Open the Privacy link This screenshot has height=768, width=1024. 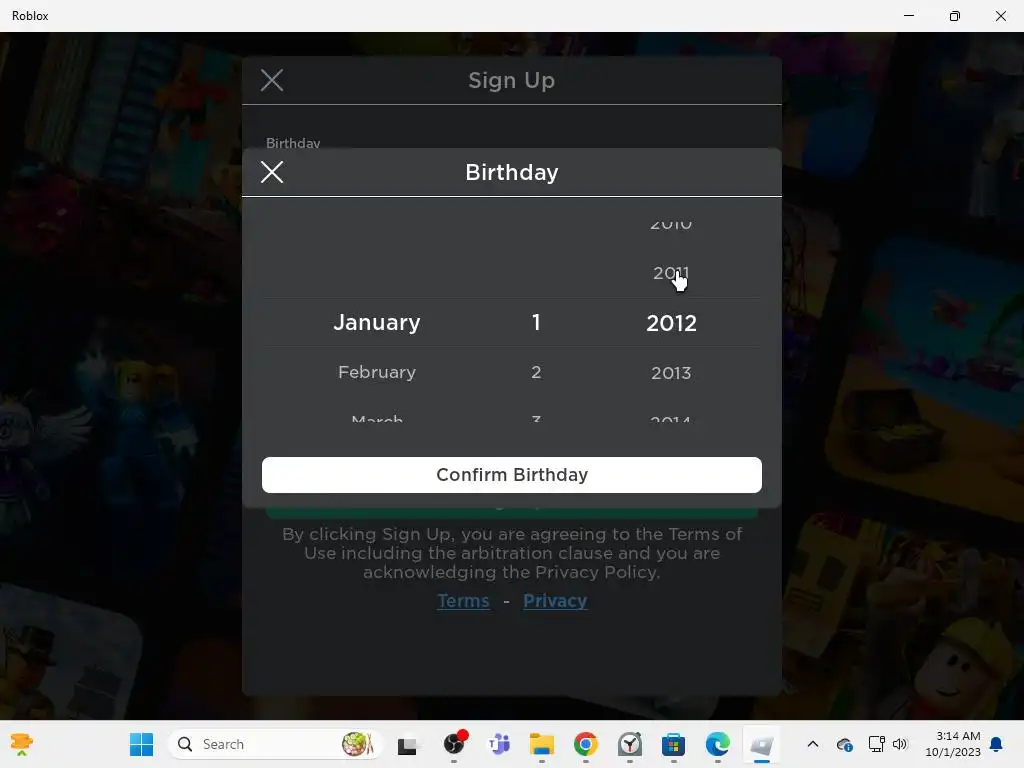[555, 601]
